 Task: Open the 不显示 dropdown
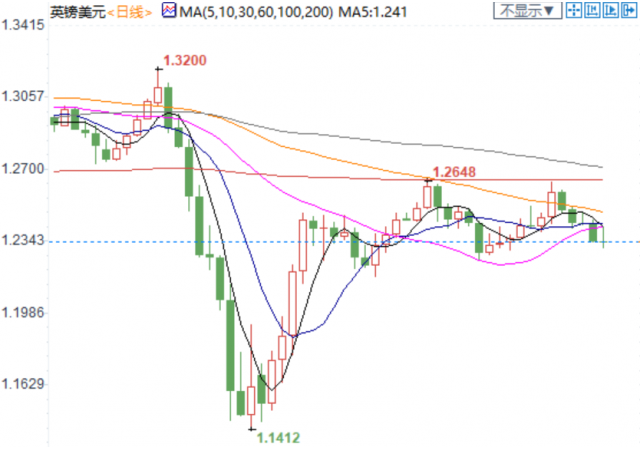pos(527,10)
